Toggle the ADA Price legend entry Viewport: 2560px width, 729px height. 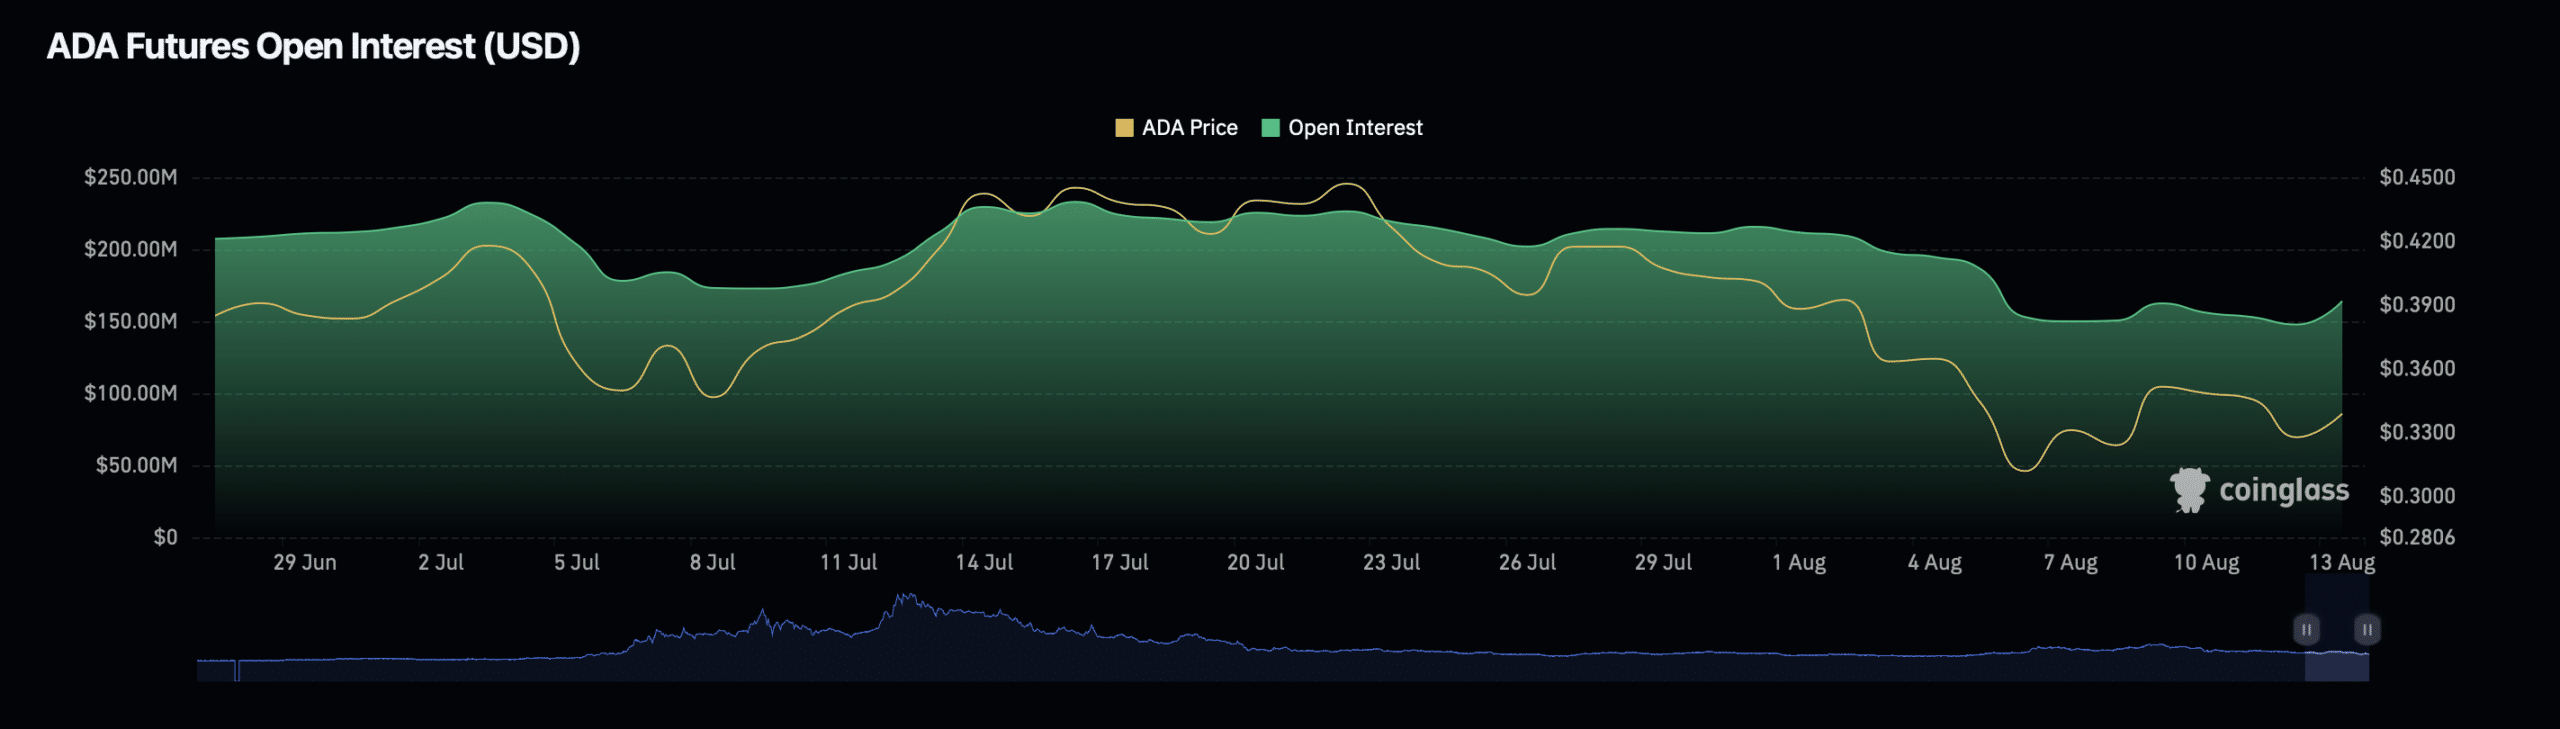click(1176, 128)
